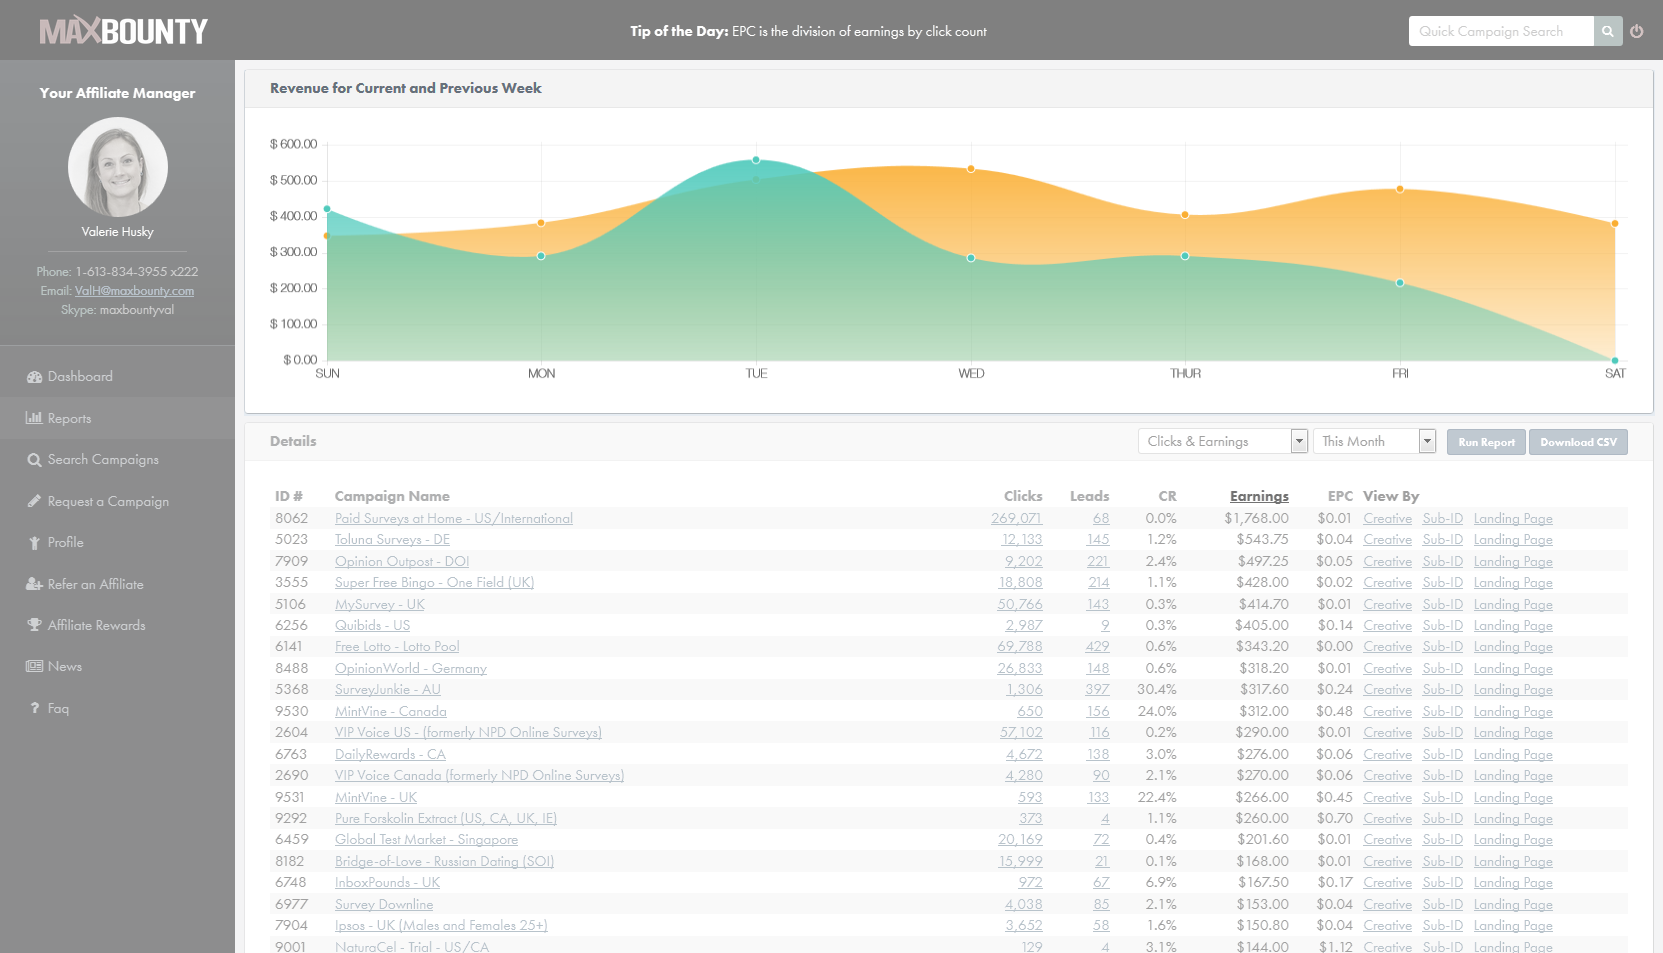This screenshot has height=953, width=1663.
Task: Open Toluna Surveys - DE campaign
Action: click(x=392, y=539)
